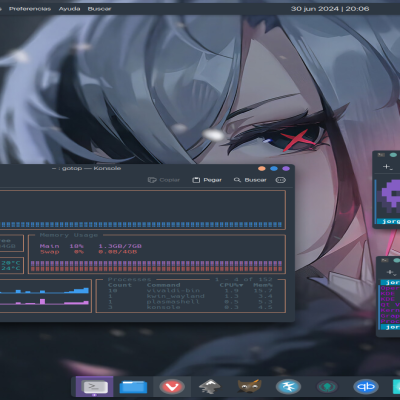Open the Buscar menu in the top bar
This screenshot has height=400, width=400.
[99, 9]
